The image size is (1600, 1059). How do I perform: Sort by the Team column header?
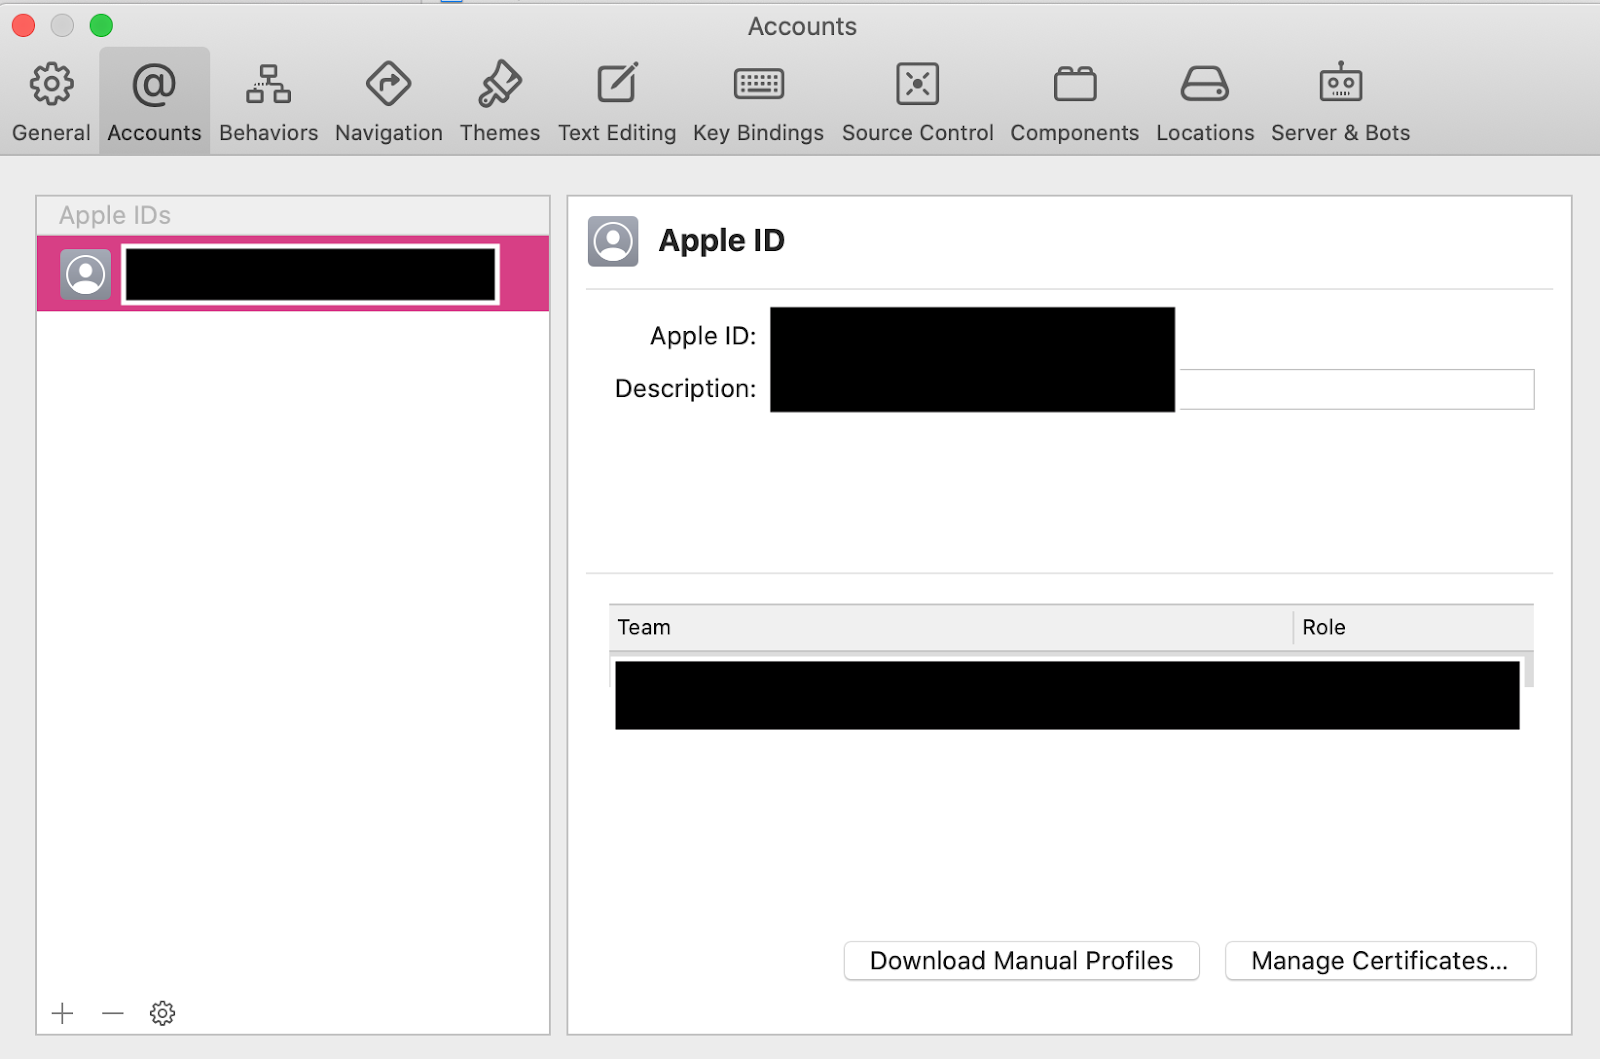(x=950, y=627)
